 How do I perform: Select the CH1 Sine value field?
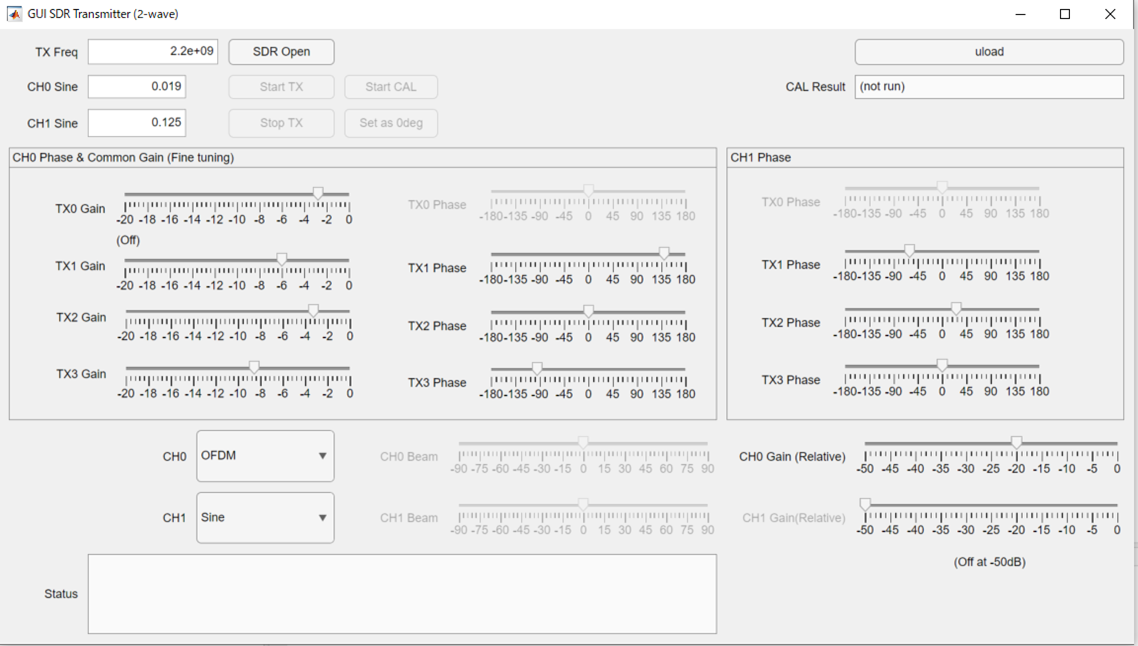click(x=137, y=123)
